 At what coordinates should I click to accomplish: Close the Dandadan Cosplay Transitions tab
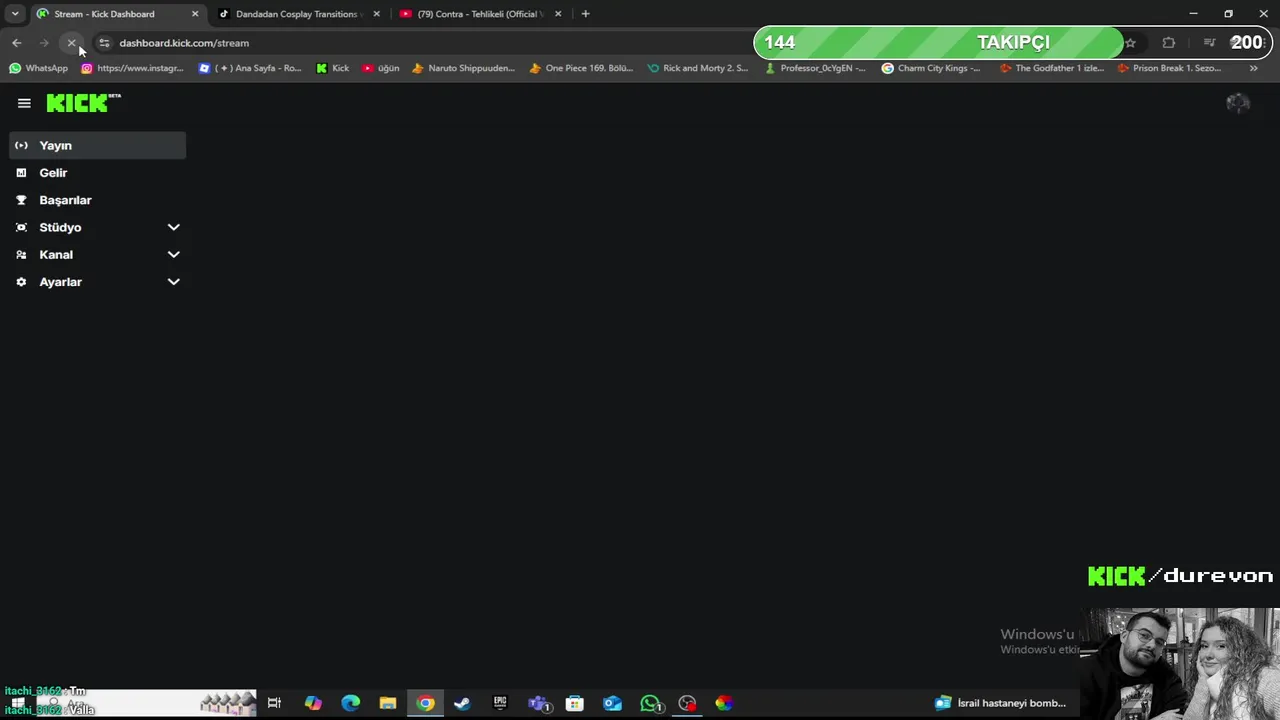(376, 14)
